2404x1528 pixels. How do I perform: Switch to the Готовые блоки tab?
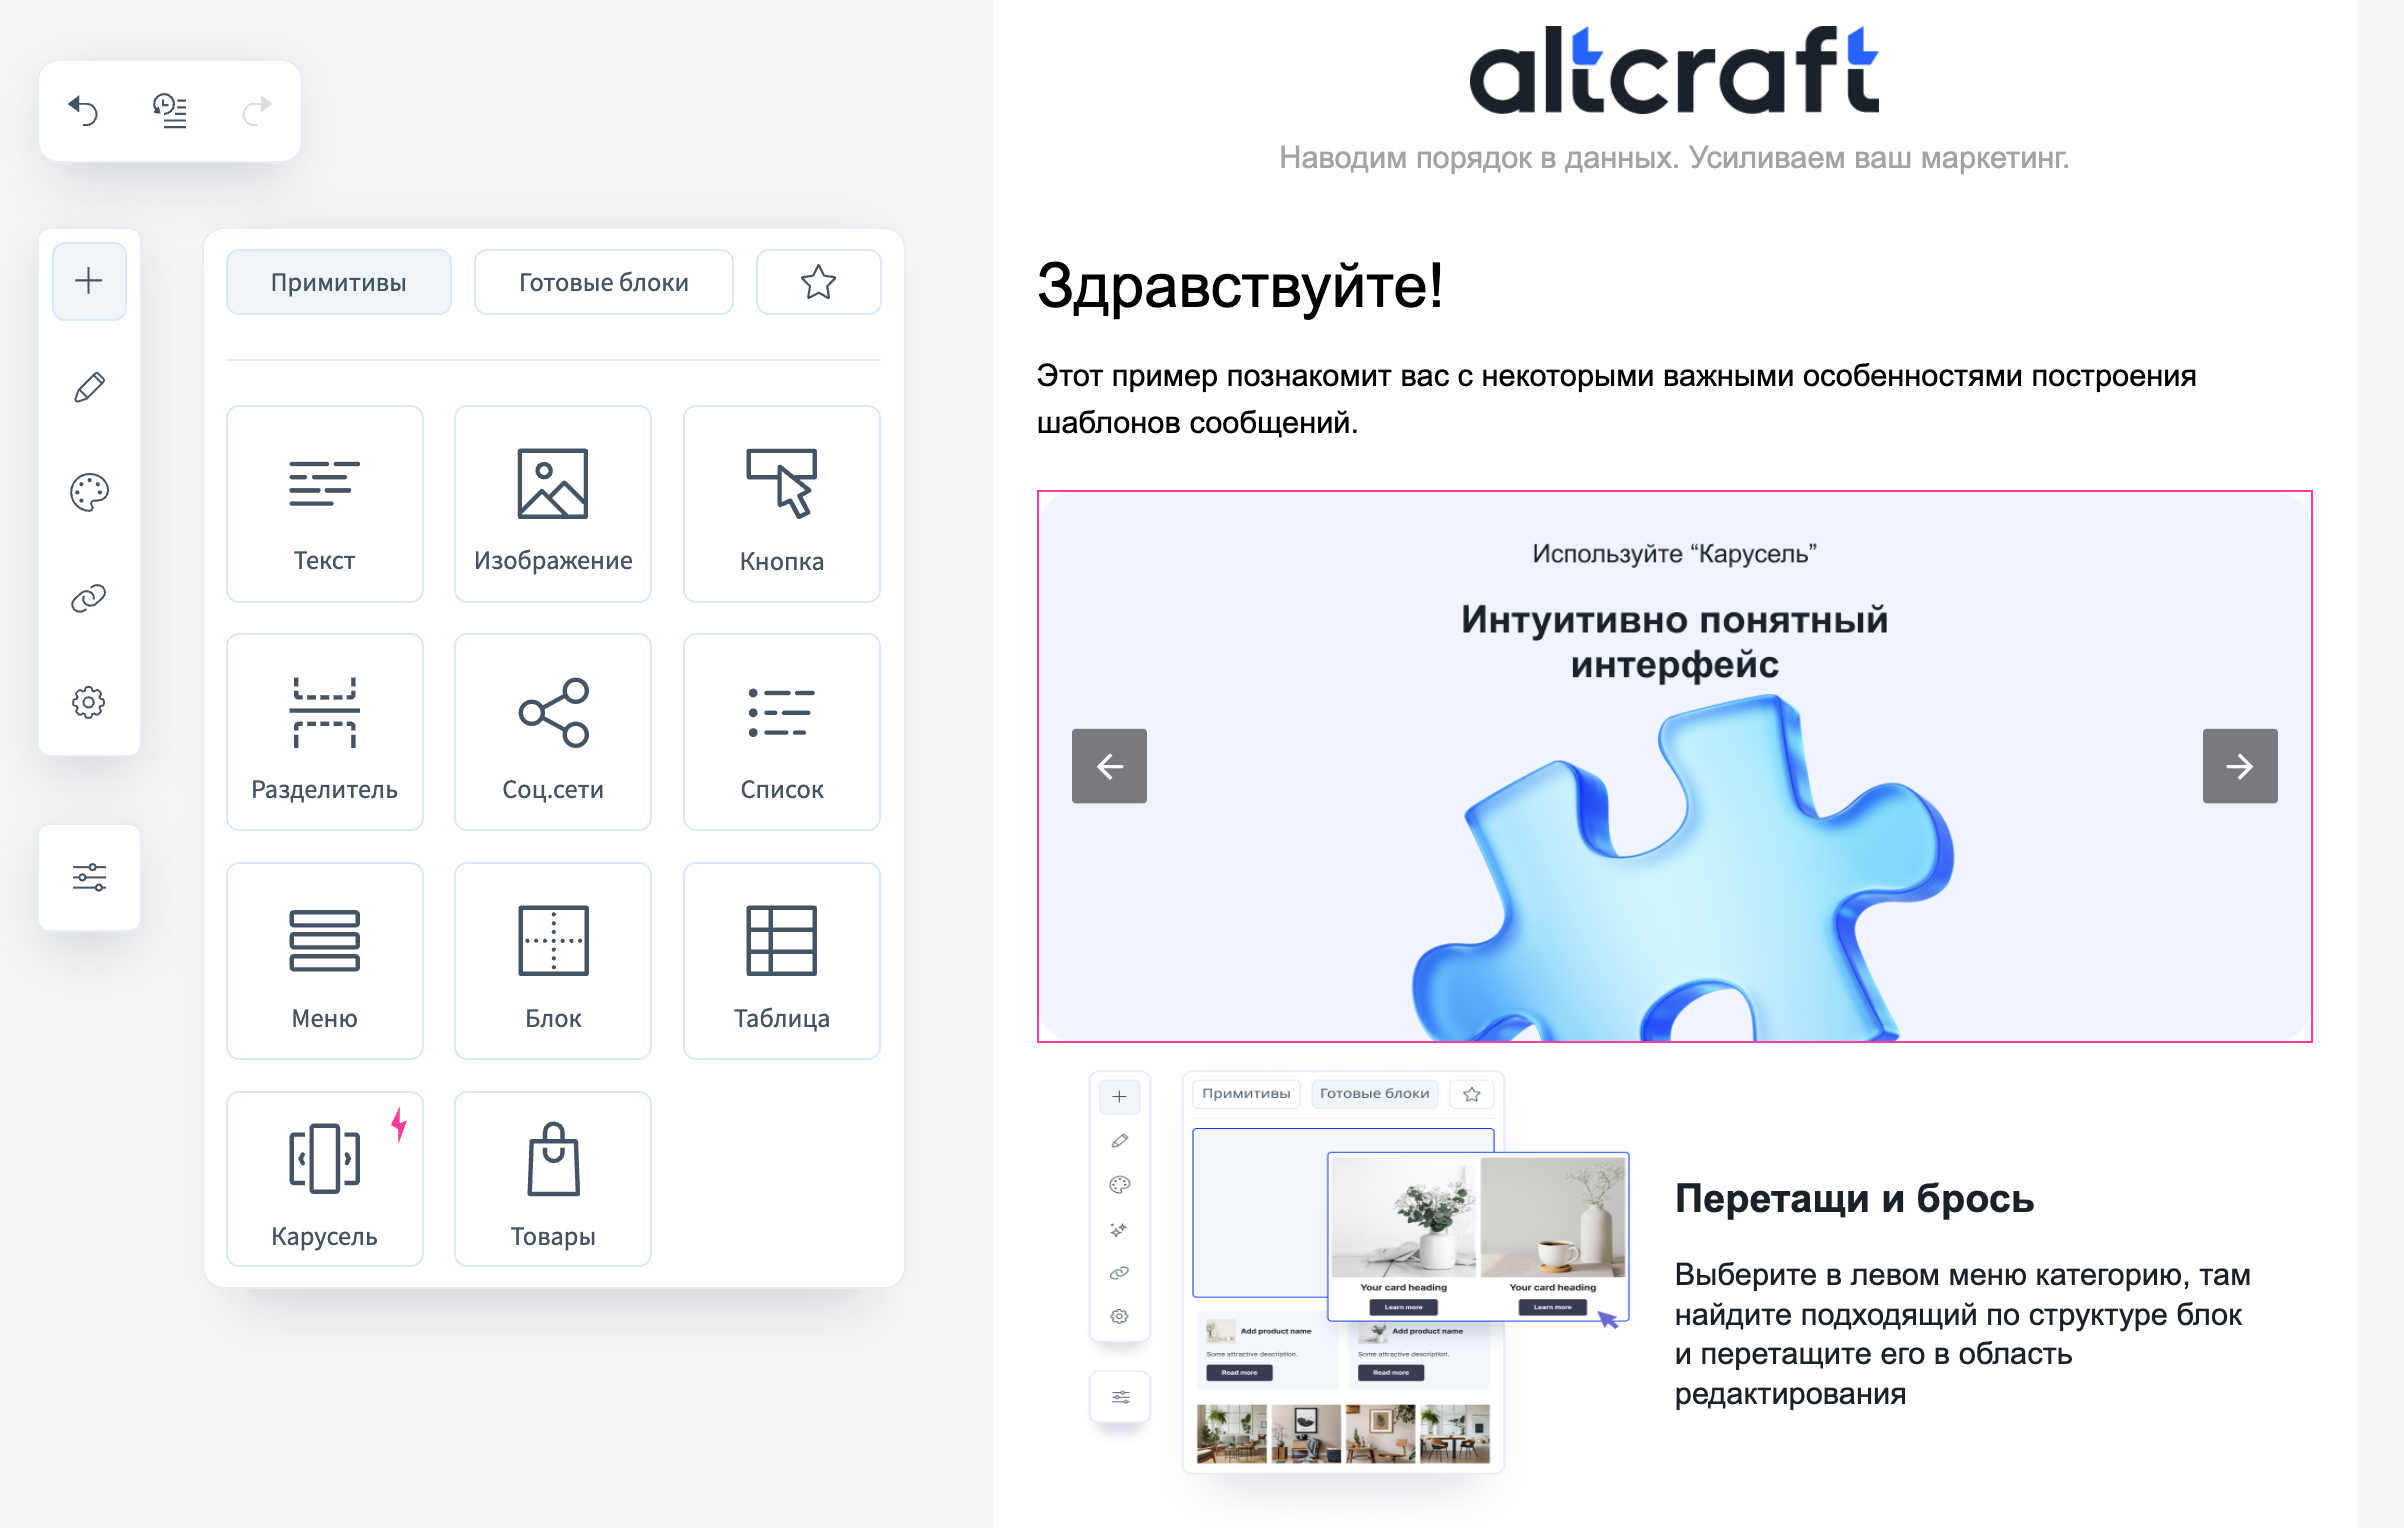pos(603,282)
